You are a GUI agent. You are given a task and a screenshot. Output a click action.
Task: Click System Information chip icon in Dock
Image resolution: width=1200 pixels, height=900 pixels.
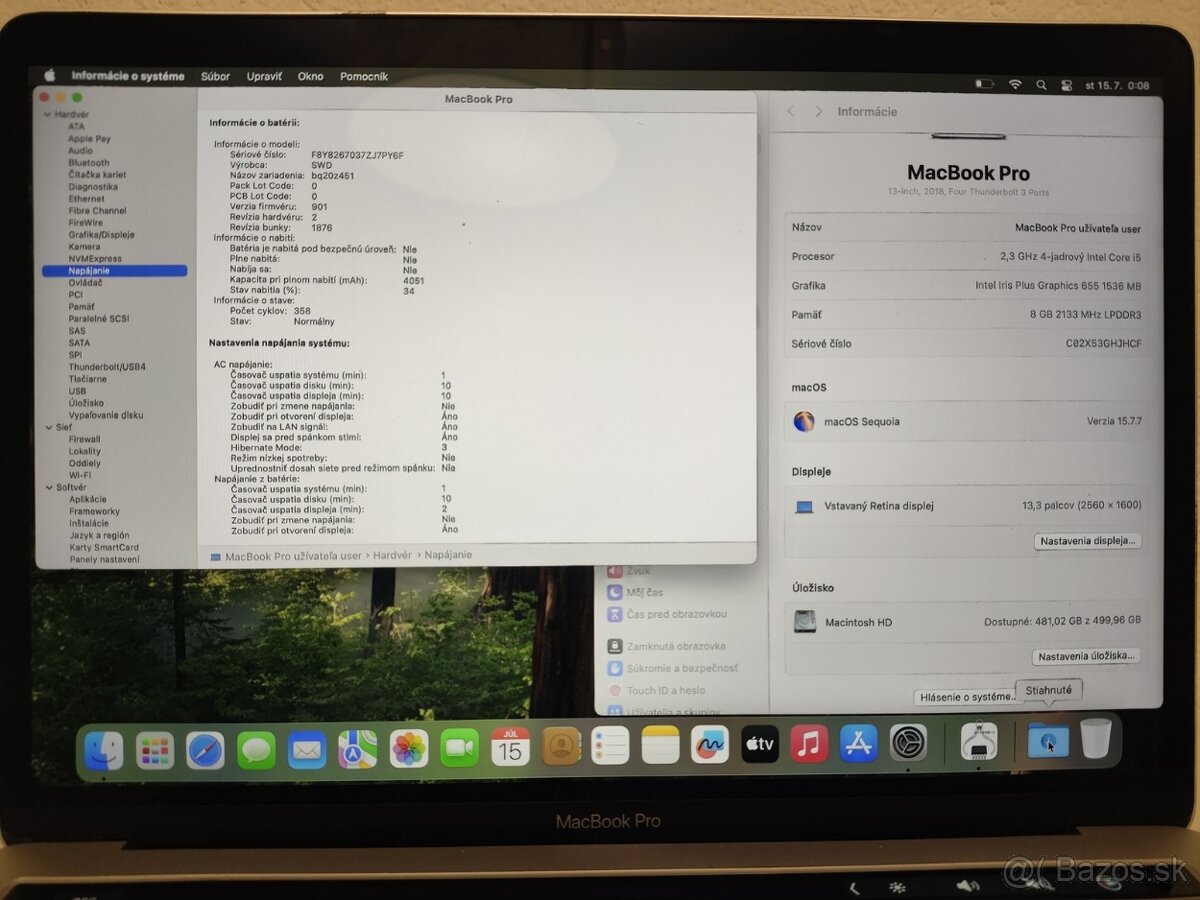(979, 741)
